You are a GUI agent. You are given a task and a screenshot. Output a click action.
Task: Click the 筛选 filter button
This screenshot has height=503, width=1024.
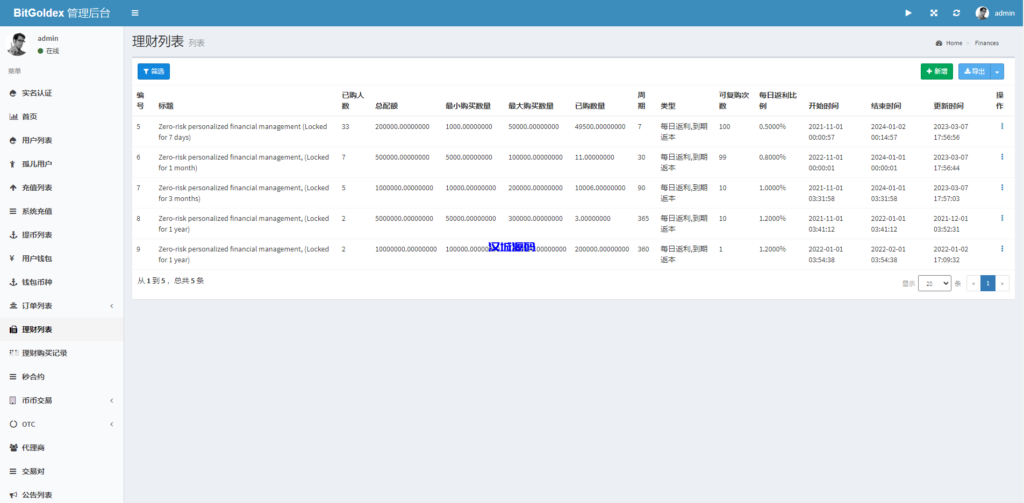click(153, 71)
